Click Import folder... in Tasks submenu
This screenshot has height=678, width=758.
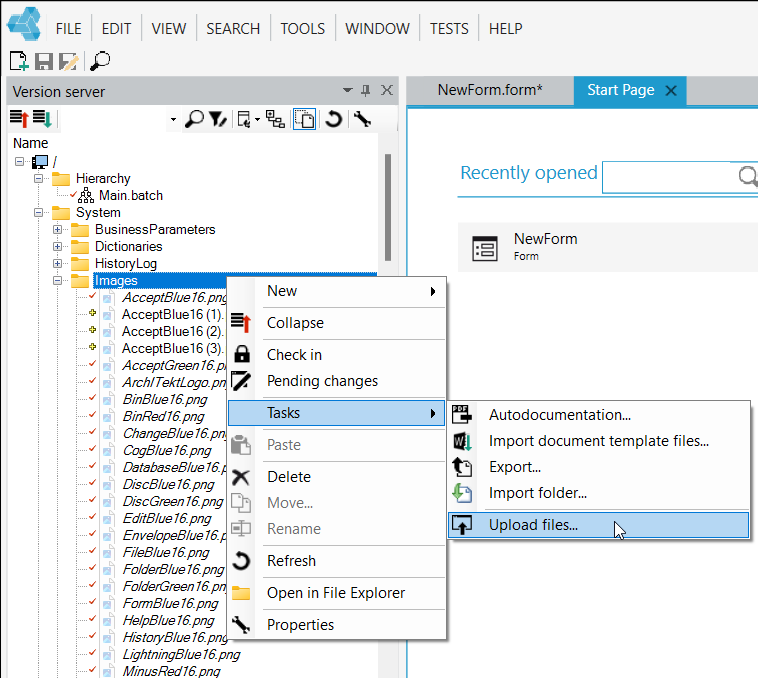pyautogui.click(x=599, y=493)
